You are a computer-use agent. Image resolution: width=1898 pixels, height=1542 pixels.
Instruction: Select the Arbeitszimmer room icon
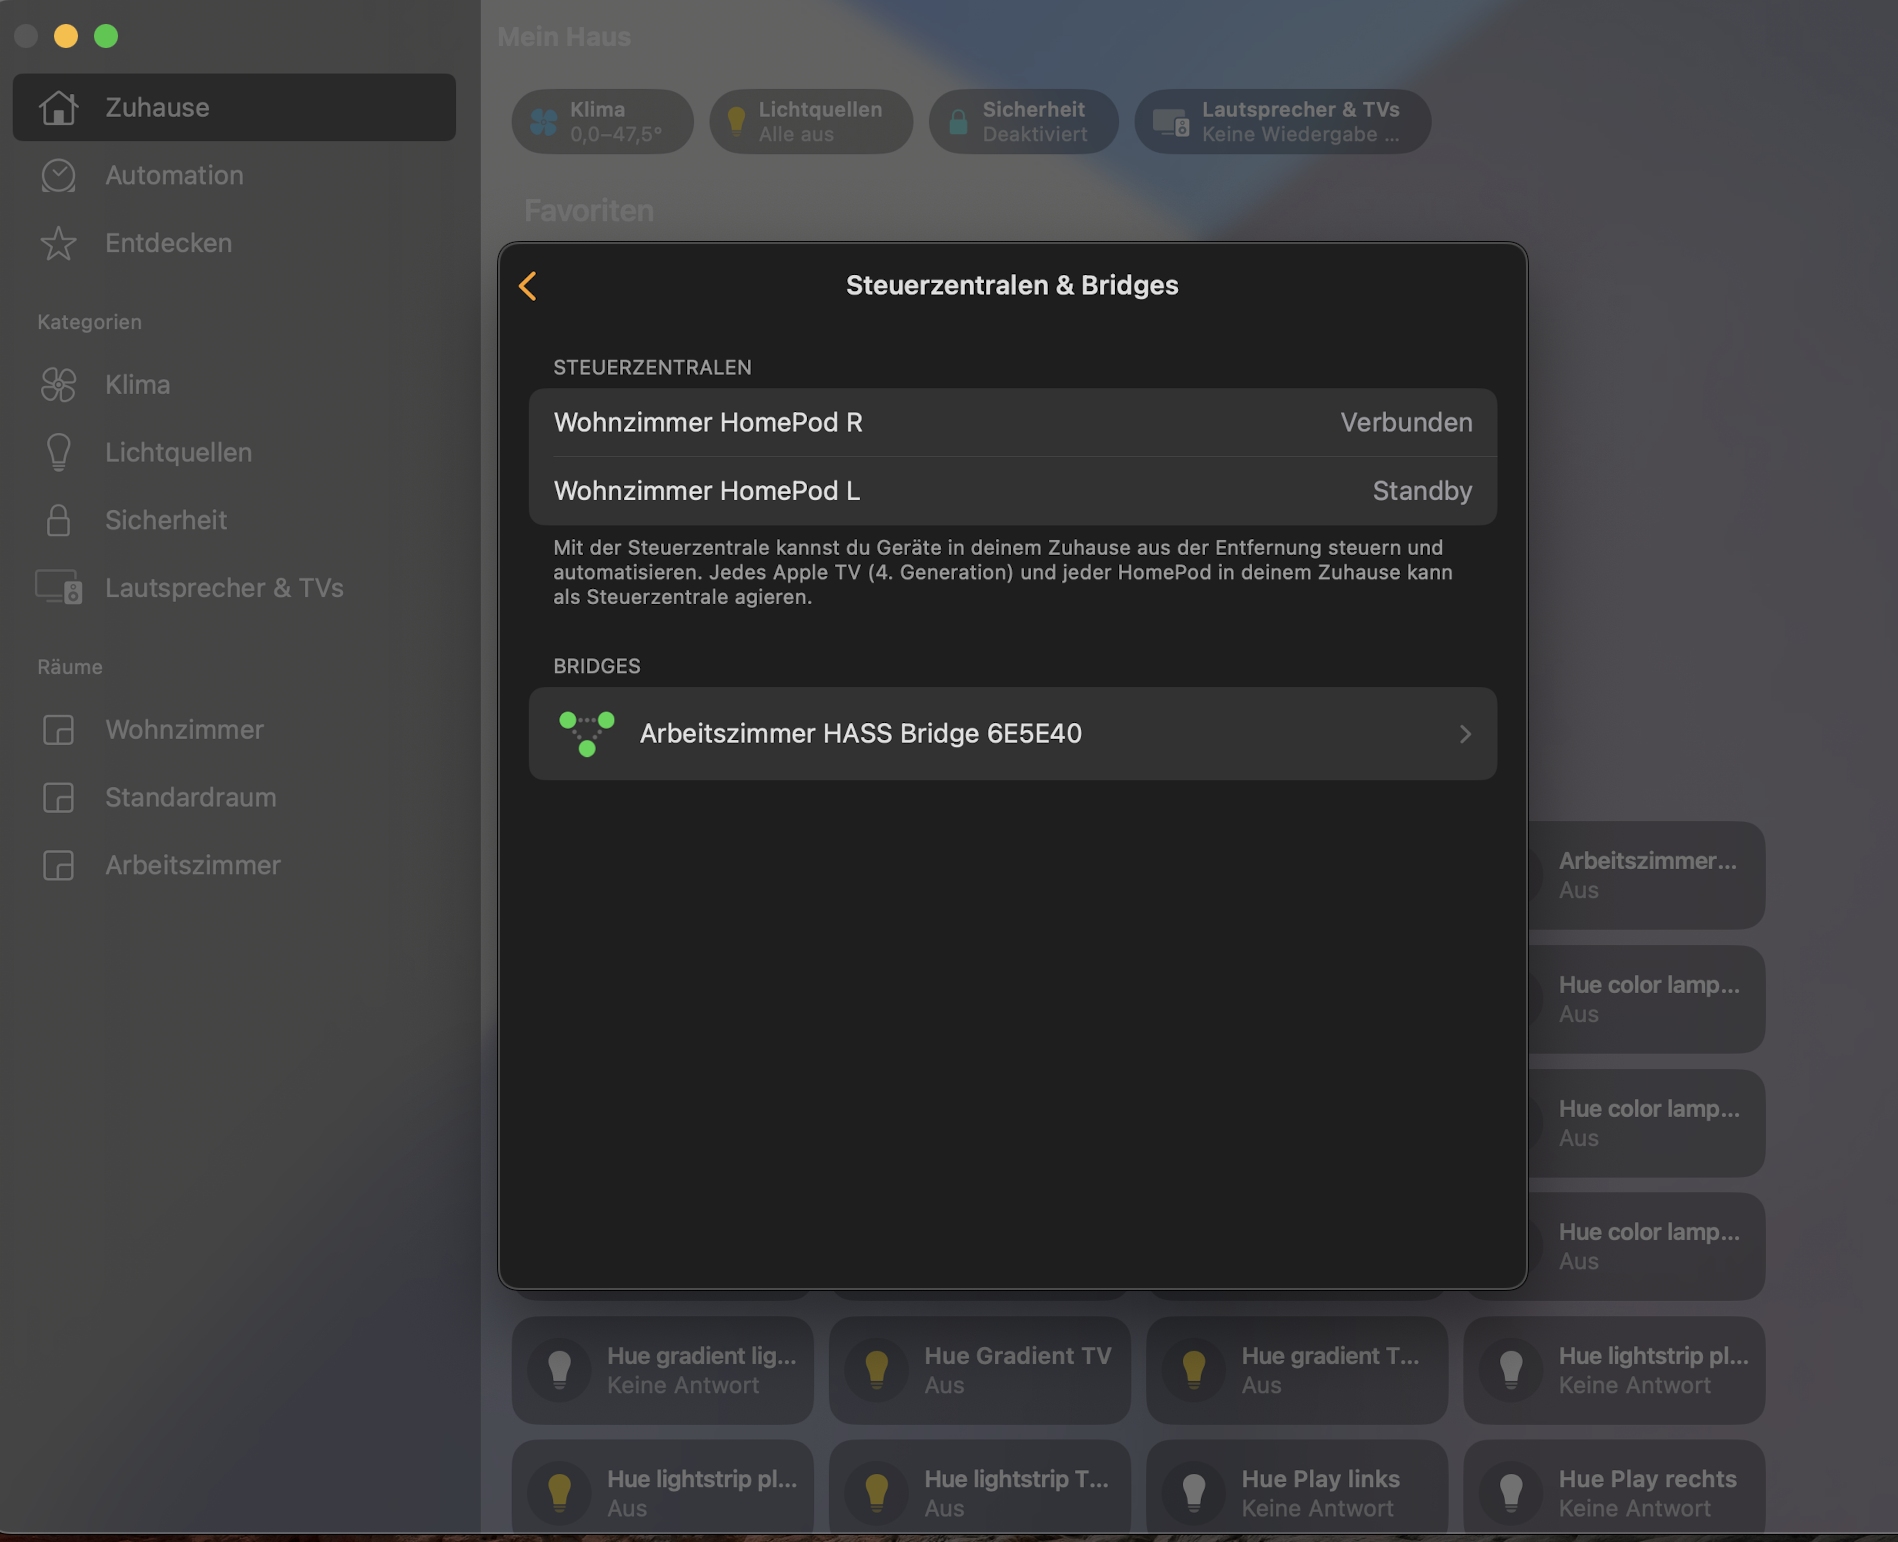(x=58, y=865)
